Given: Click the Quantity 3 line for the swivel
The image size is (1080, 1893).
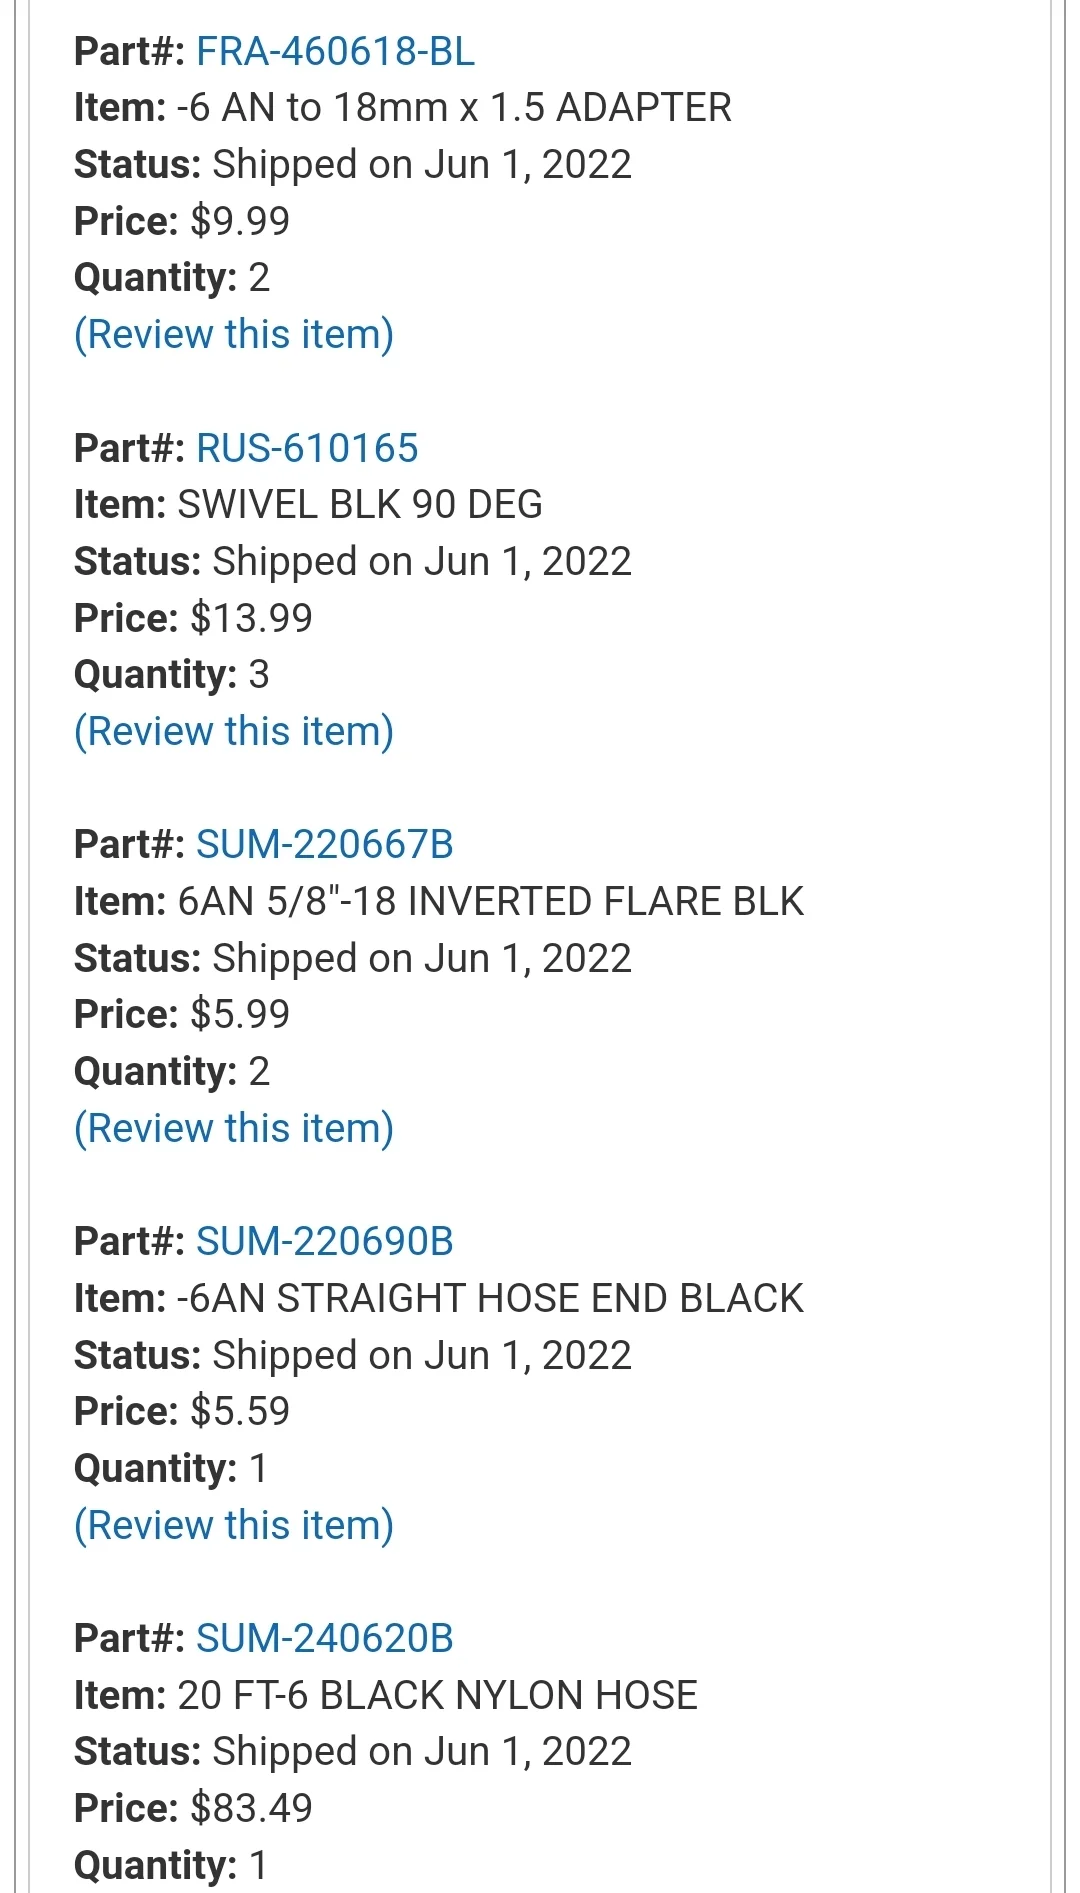Looking at the screenshot, I should click(172, 675).
